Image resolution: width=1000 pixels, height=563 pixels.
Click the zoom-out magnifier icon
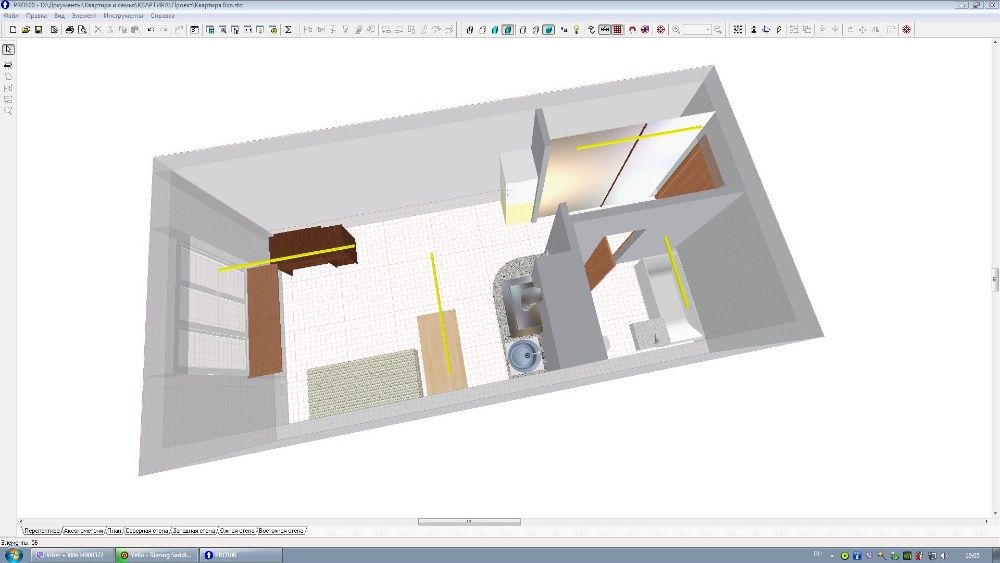pos(718,29)
